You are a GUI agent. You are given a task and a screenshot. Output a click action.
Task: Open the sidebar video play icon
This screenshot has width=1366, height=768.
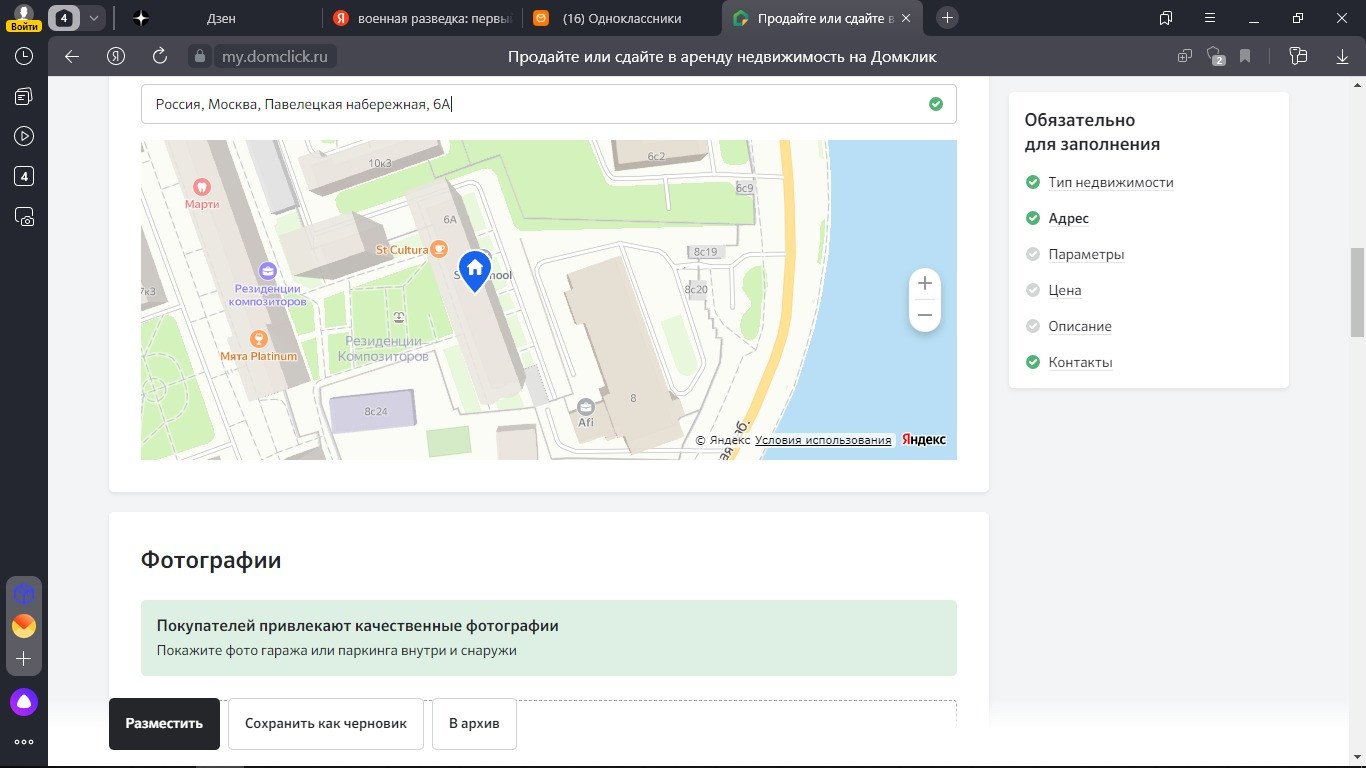click(x=24, y=136)
